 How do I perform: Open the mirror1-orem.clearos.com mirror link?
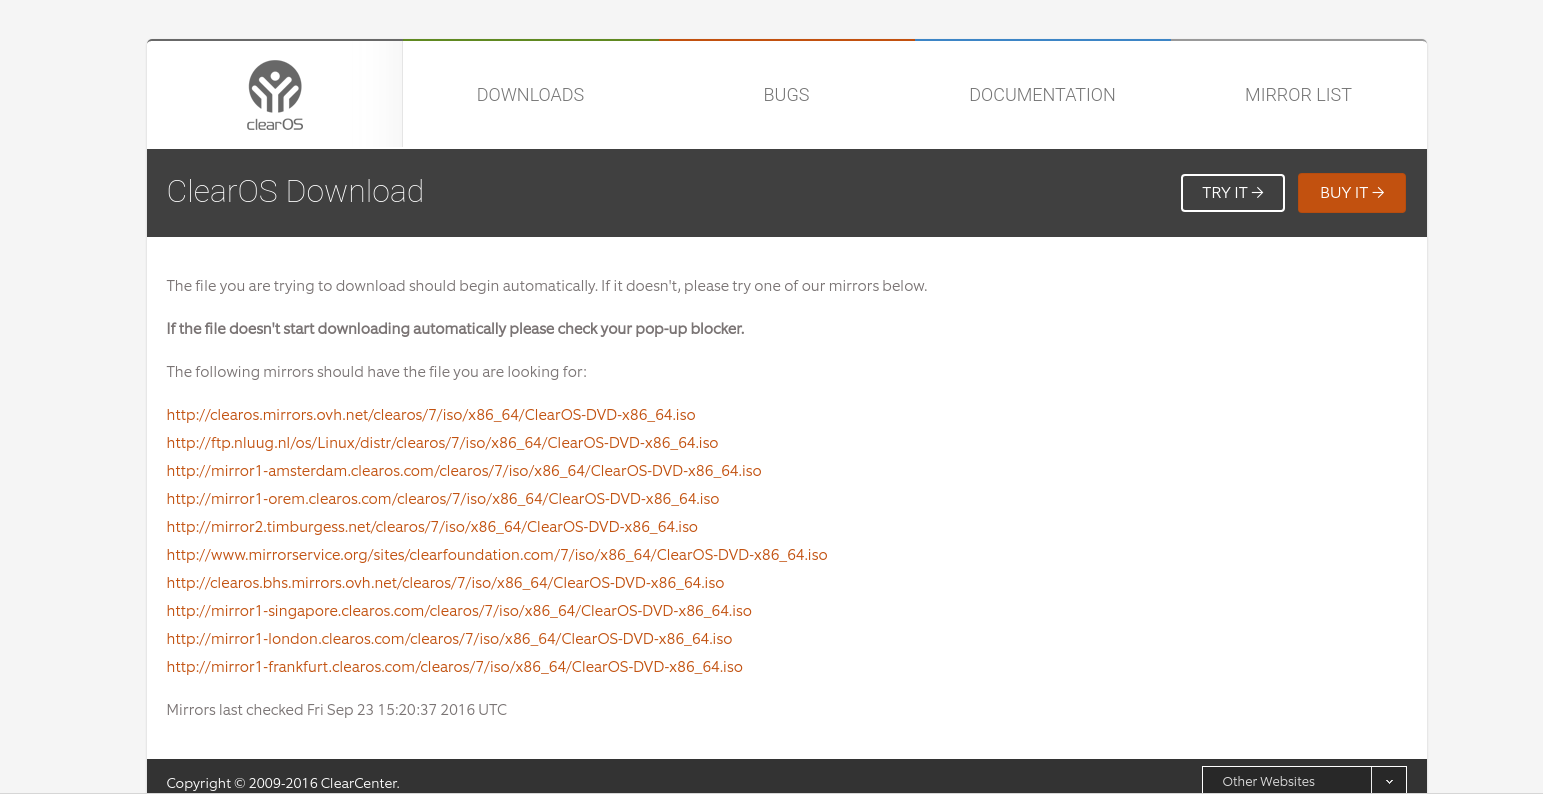443,499
